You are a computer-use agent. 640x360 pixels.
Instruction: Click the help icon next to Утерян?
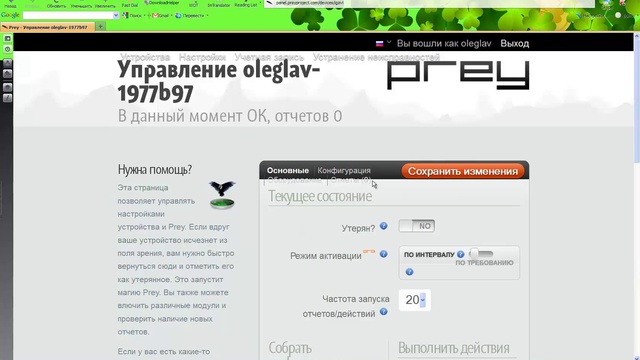tap(383, 226)
